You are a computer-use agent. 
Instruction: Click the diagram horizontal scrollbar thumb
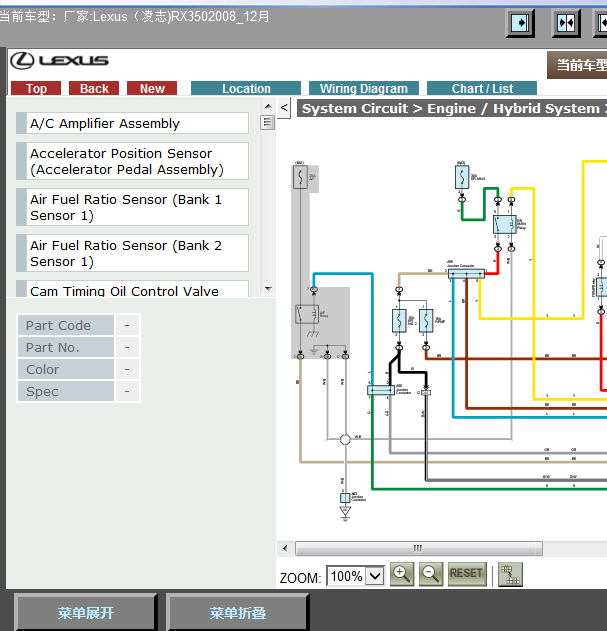pyautogui.click(x=419, y=548)
